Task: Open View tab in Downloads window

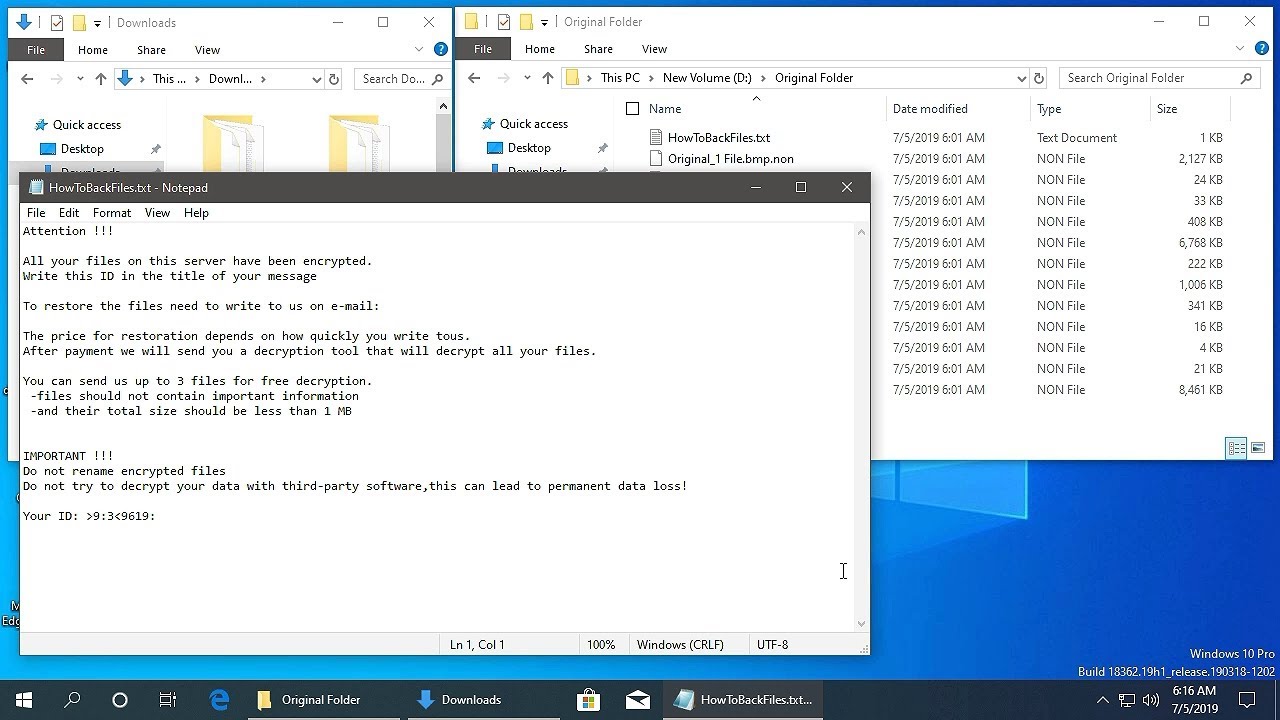Action: click(207, 50)
